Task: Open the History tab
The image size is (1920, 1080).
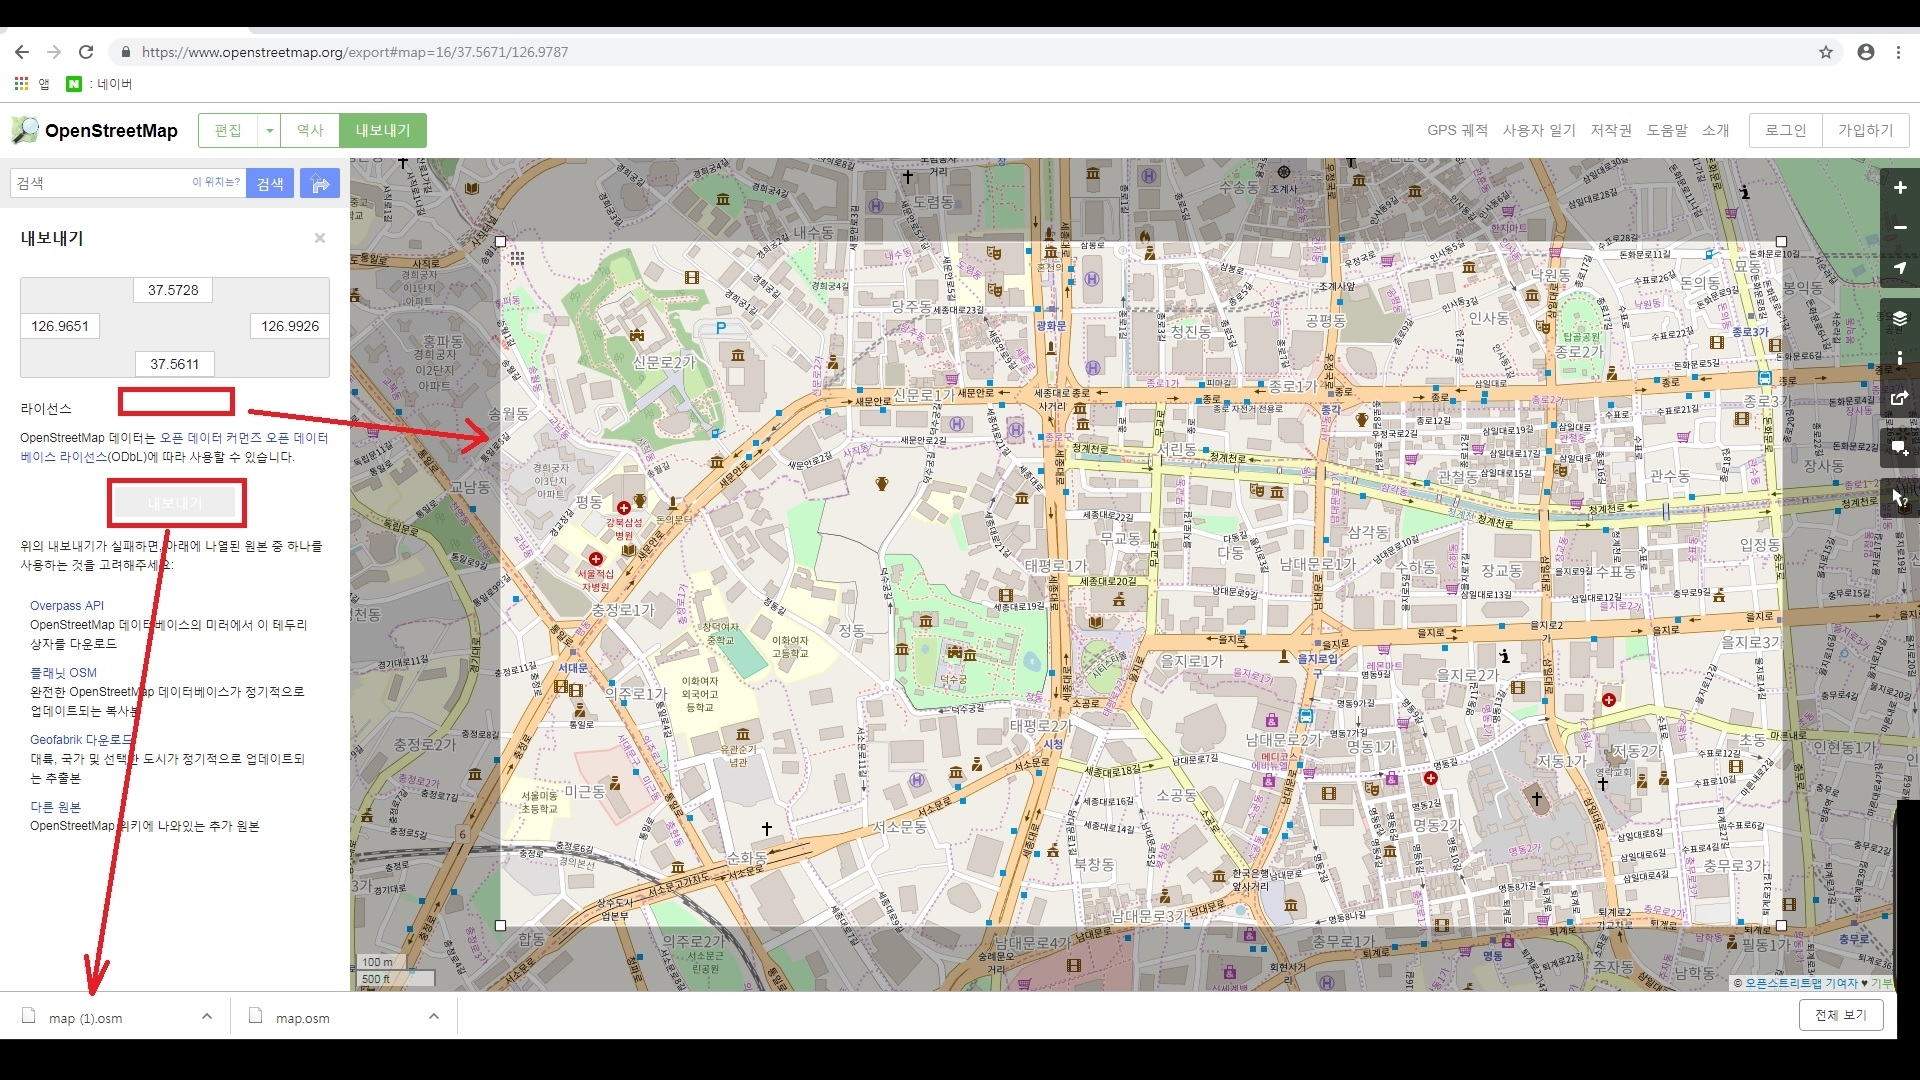Action: [310, 131]
